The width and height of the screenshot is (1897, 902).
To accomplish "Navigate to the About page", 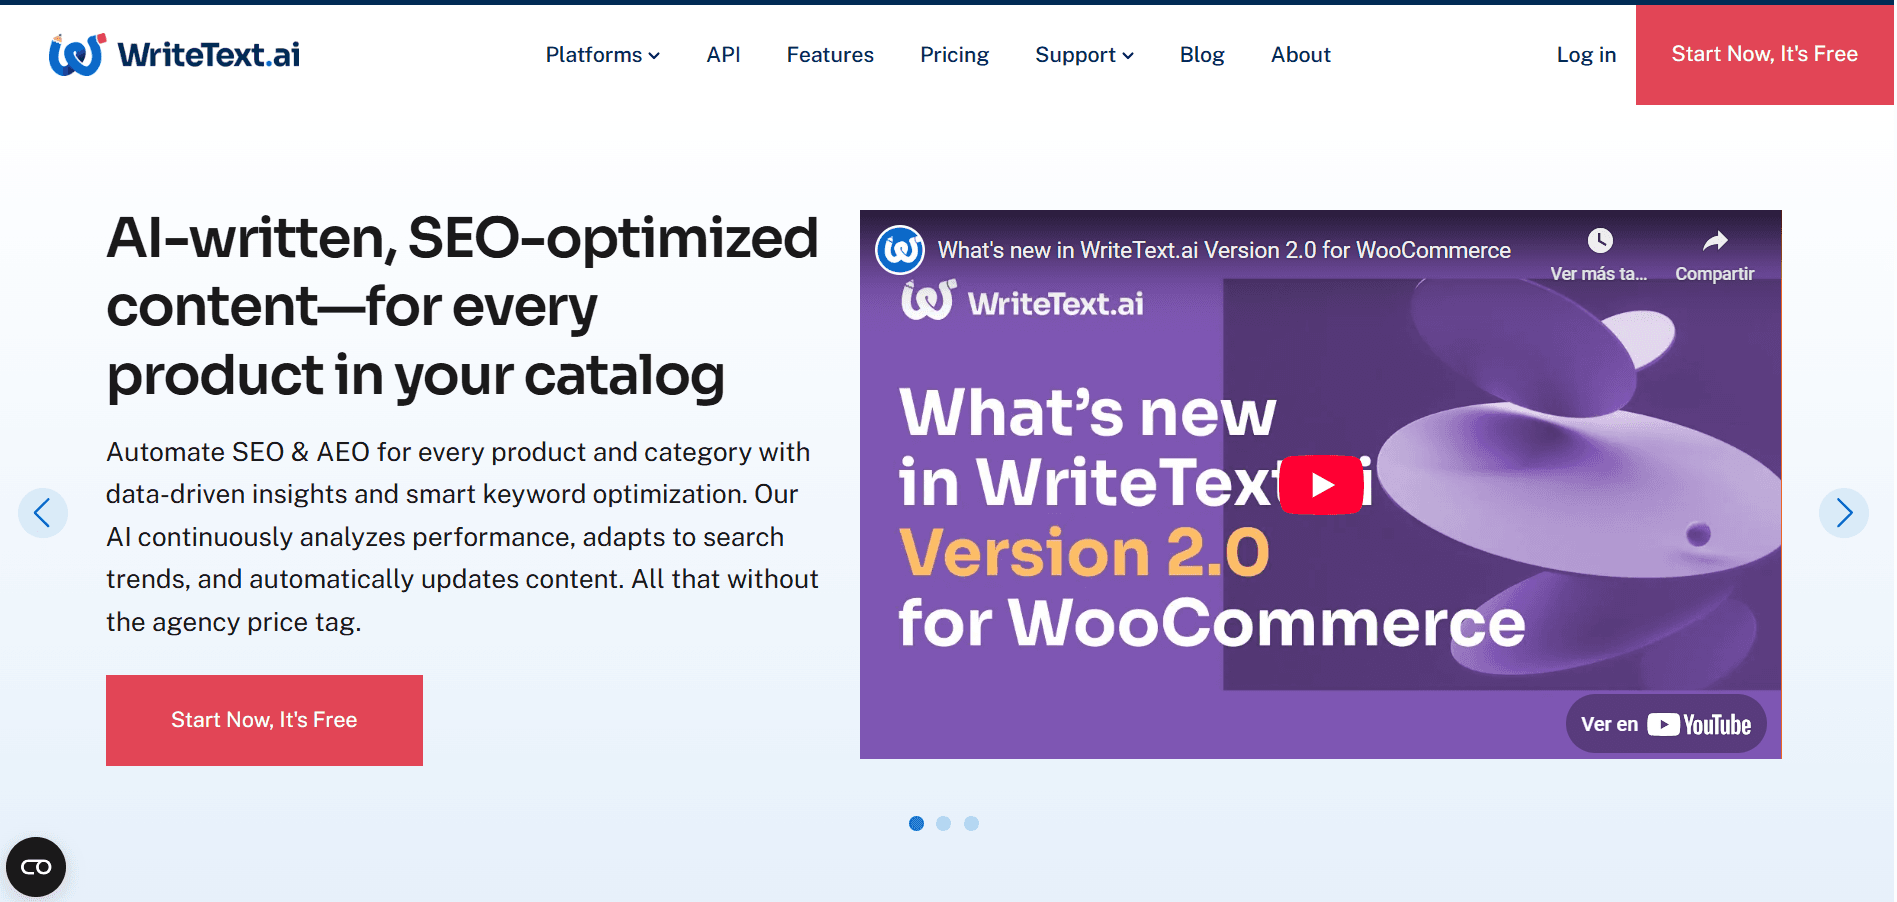I will 1300,55.
